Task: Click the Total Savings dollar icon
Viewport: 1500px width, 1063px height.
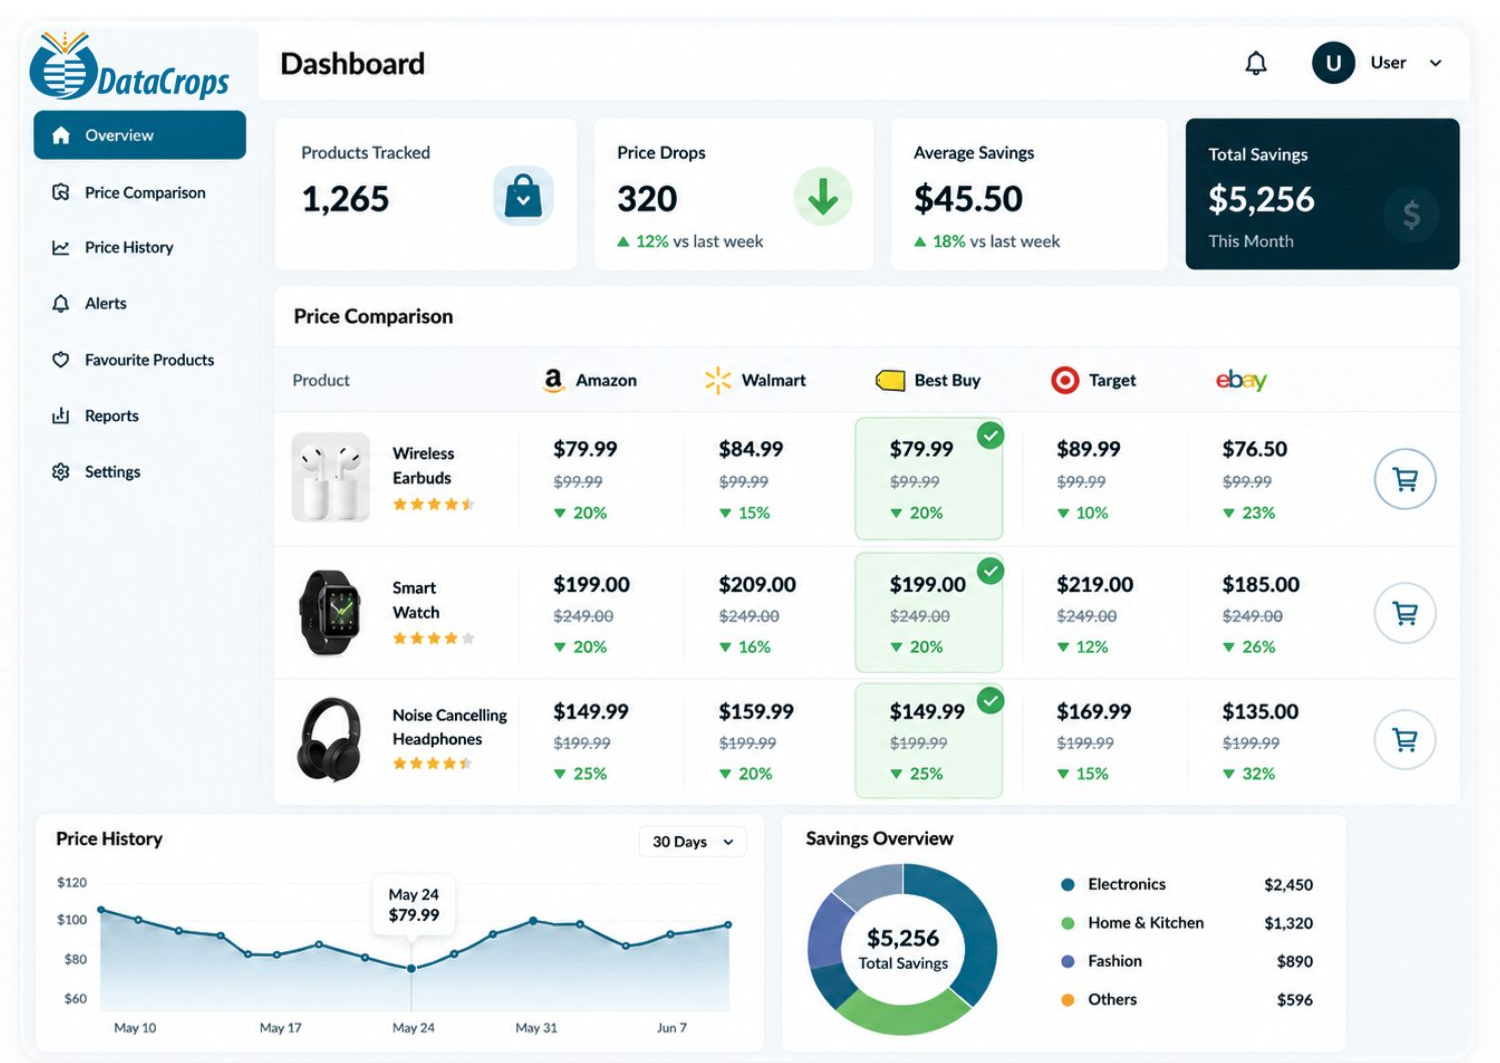Action: (1411, 214)
